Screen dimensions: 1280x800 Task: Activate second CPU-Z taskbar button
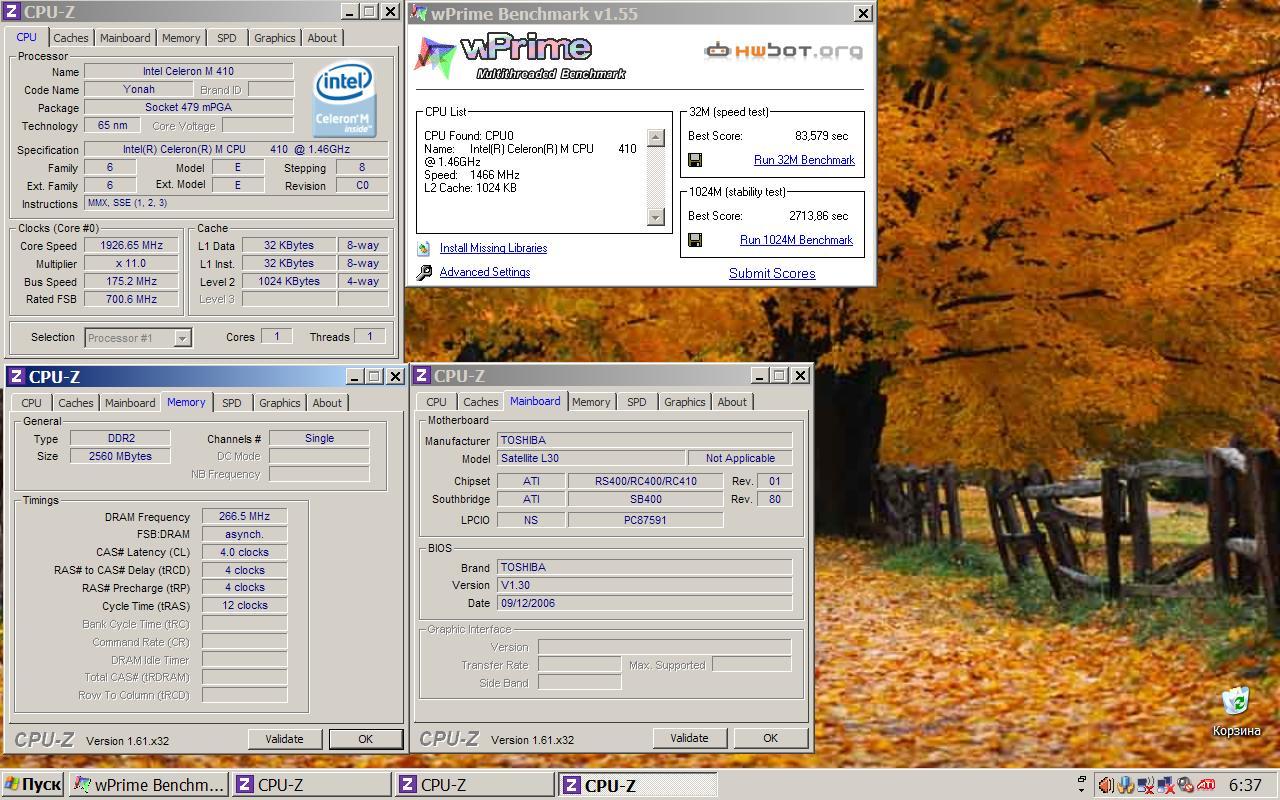point(475,785)
